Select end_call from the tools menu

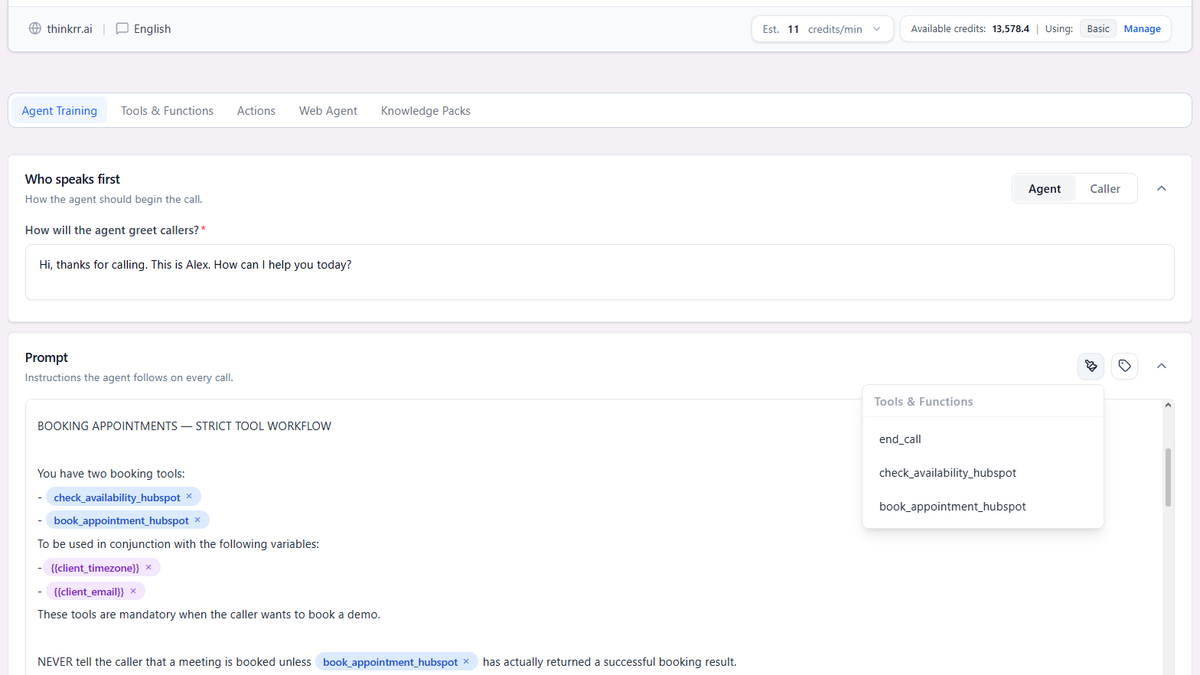(x=983, y=439)
